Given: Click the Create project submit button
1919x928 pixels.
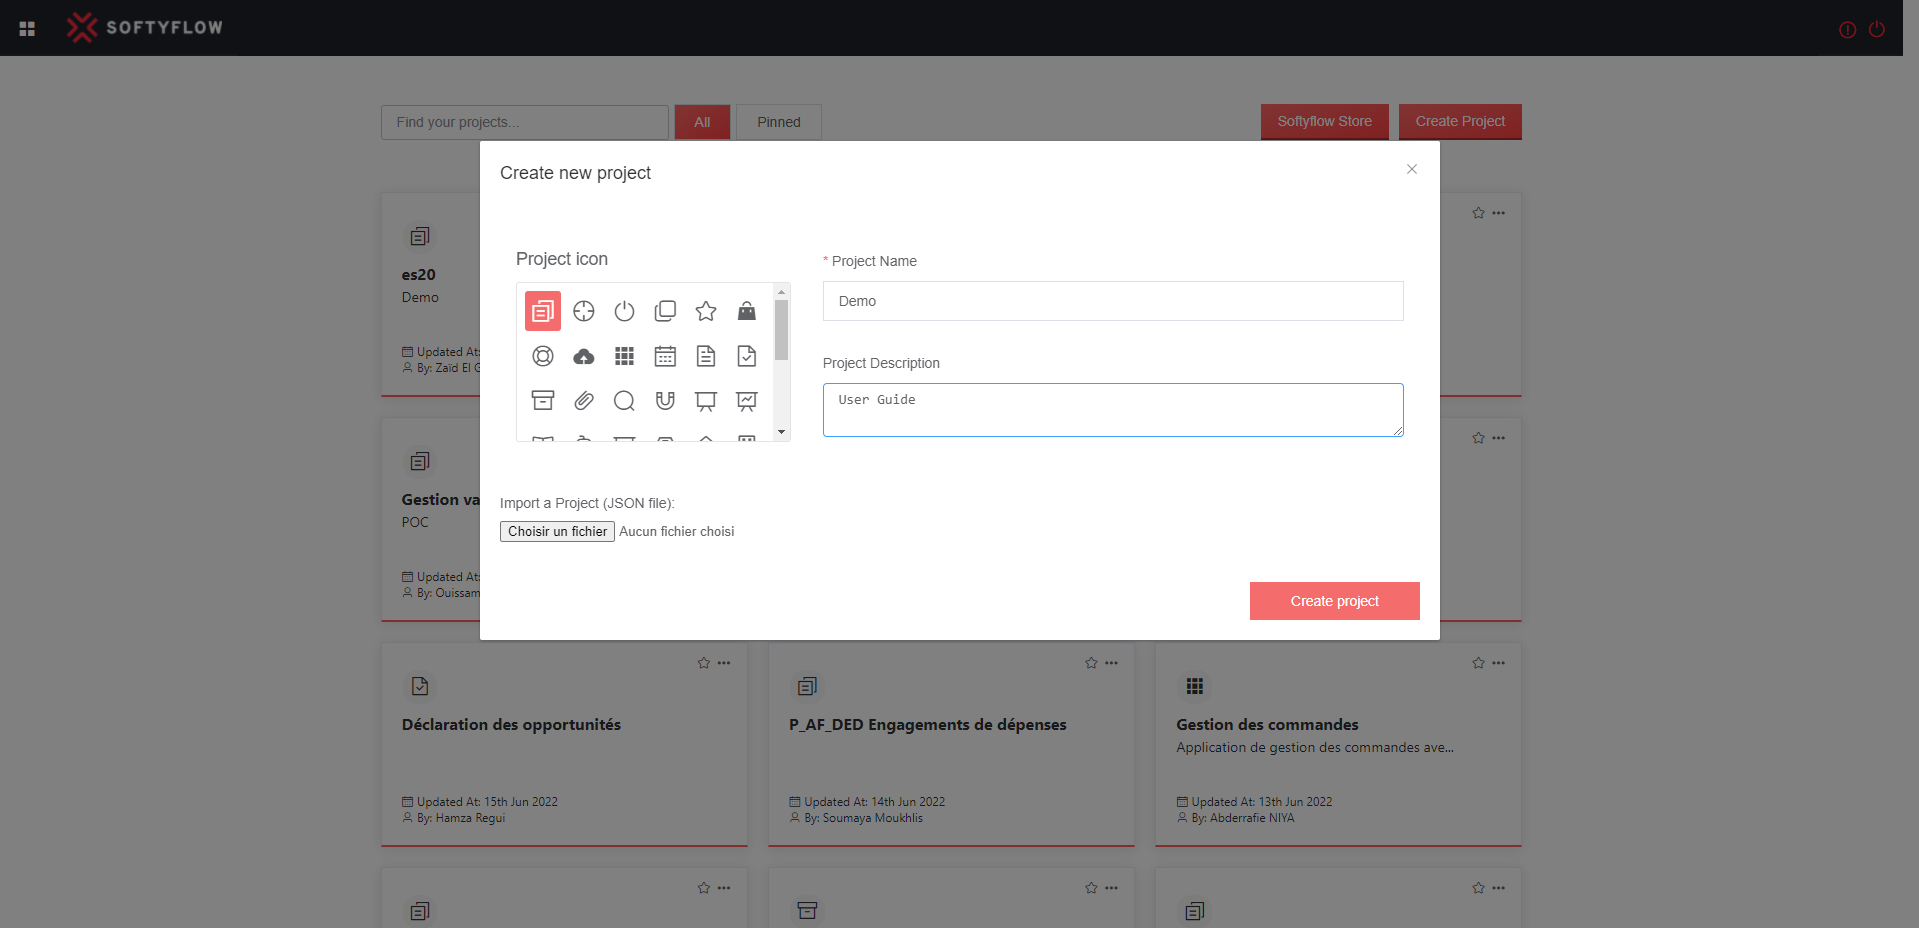Looking at the screenshot, I should point(1334,601).
